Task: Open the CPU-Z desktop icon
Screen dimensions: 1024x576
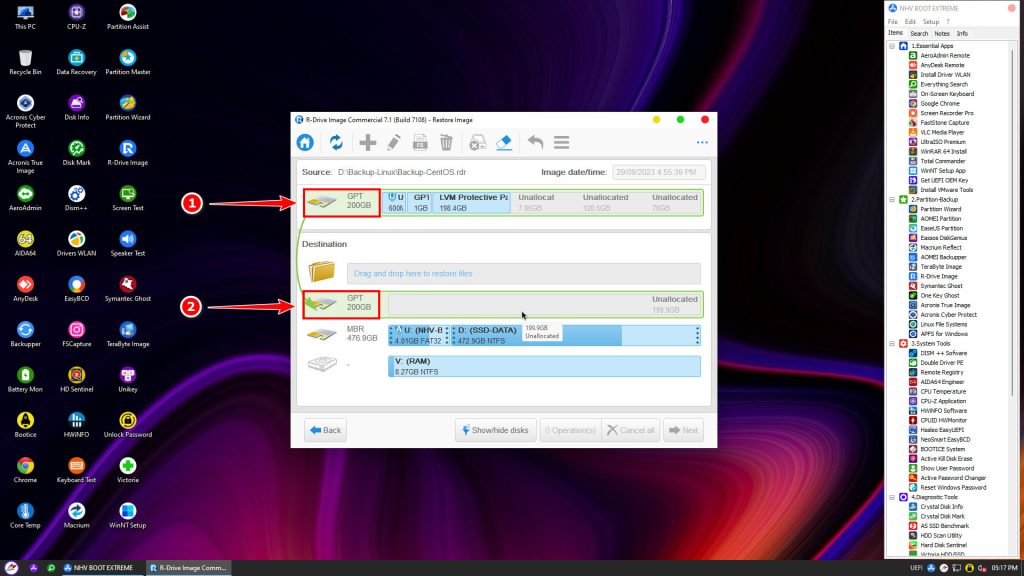Action: point(76,17)
